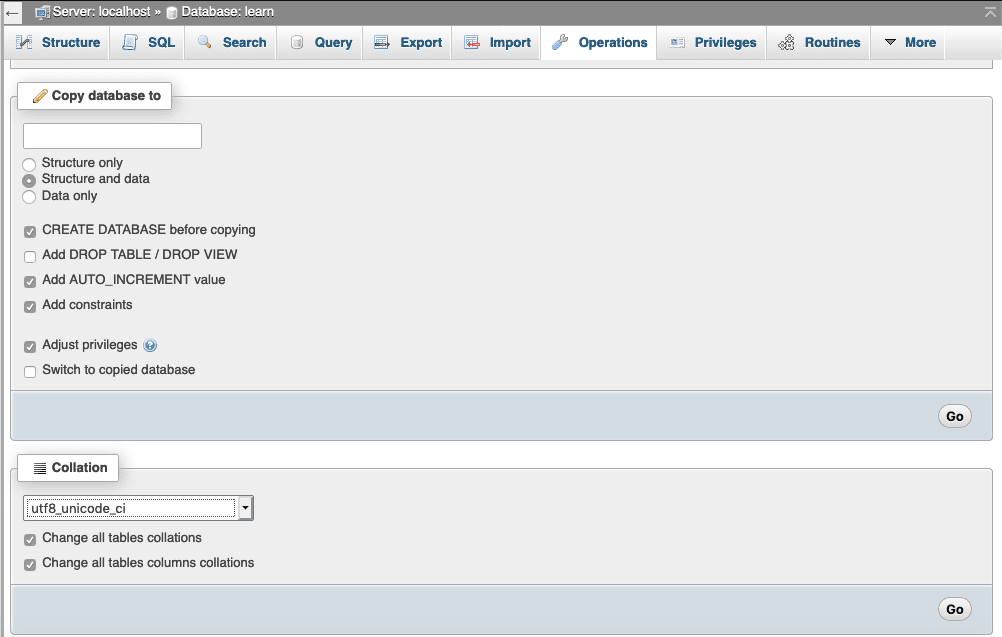Screen dimensions: 1002x637
Task: Enable Switch to copied database
Action: 30,372
